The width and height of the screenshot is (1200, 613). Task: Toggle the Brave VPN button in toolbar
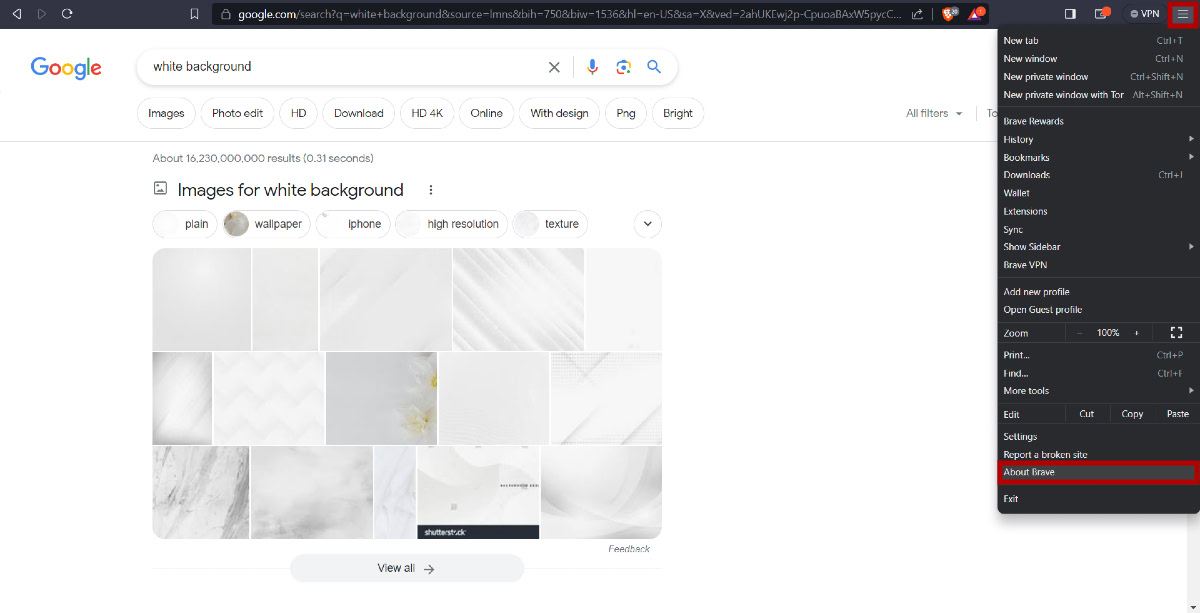coord(1144,14)
